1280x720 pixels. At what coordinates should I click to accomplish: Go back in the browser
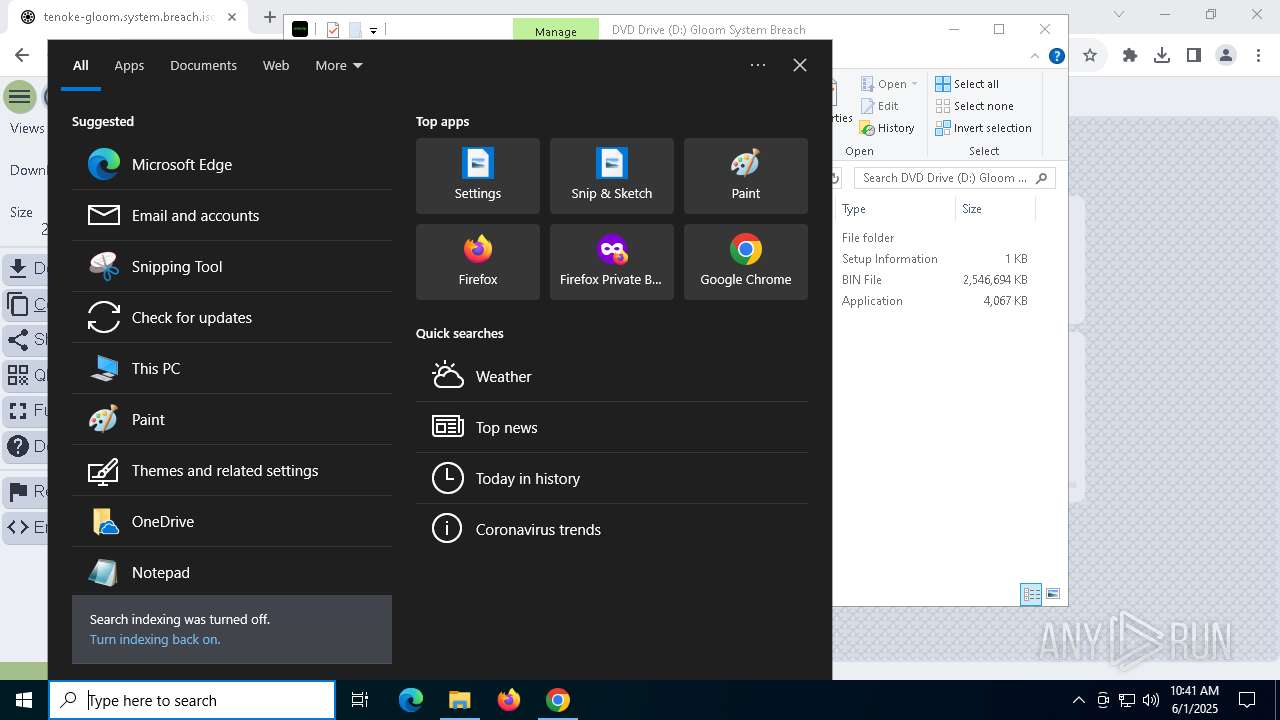[22, 56]
